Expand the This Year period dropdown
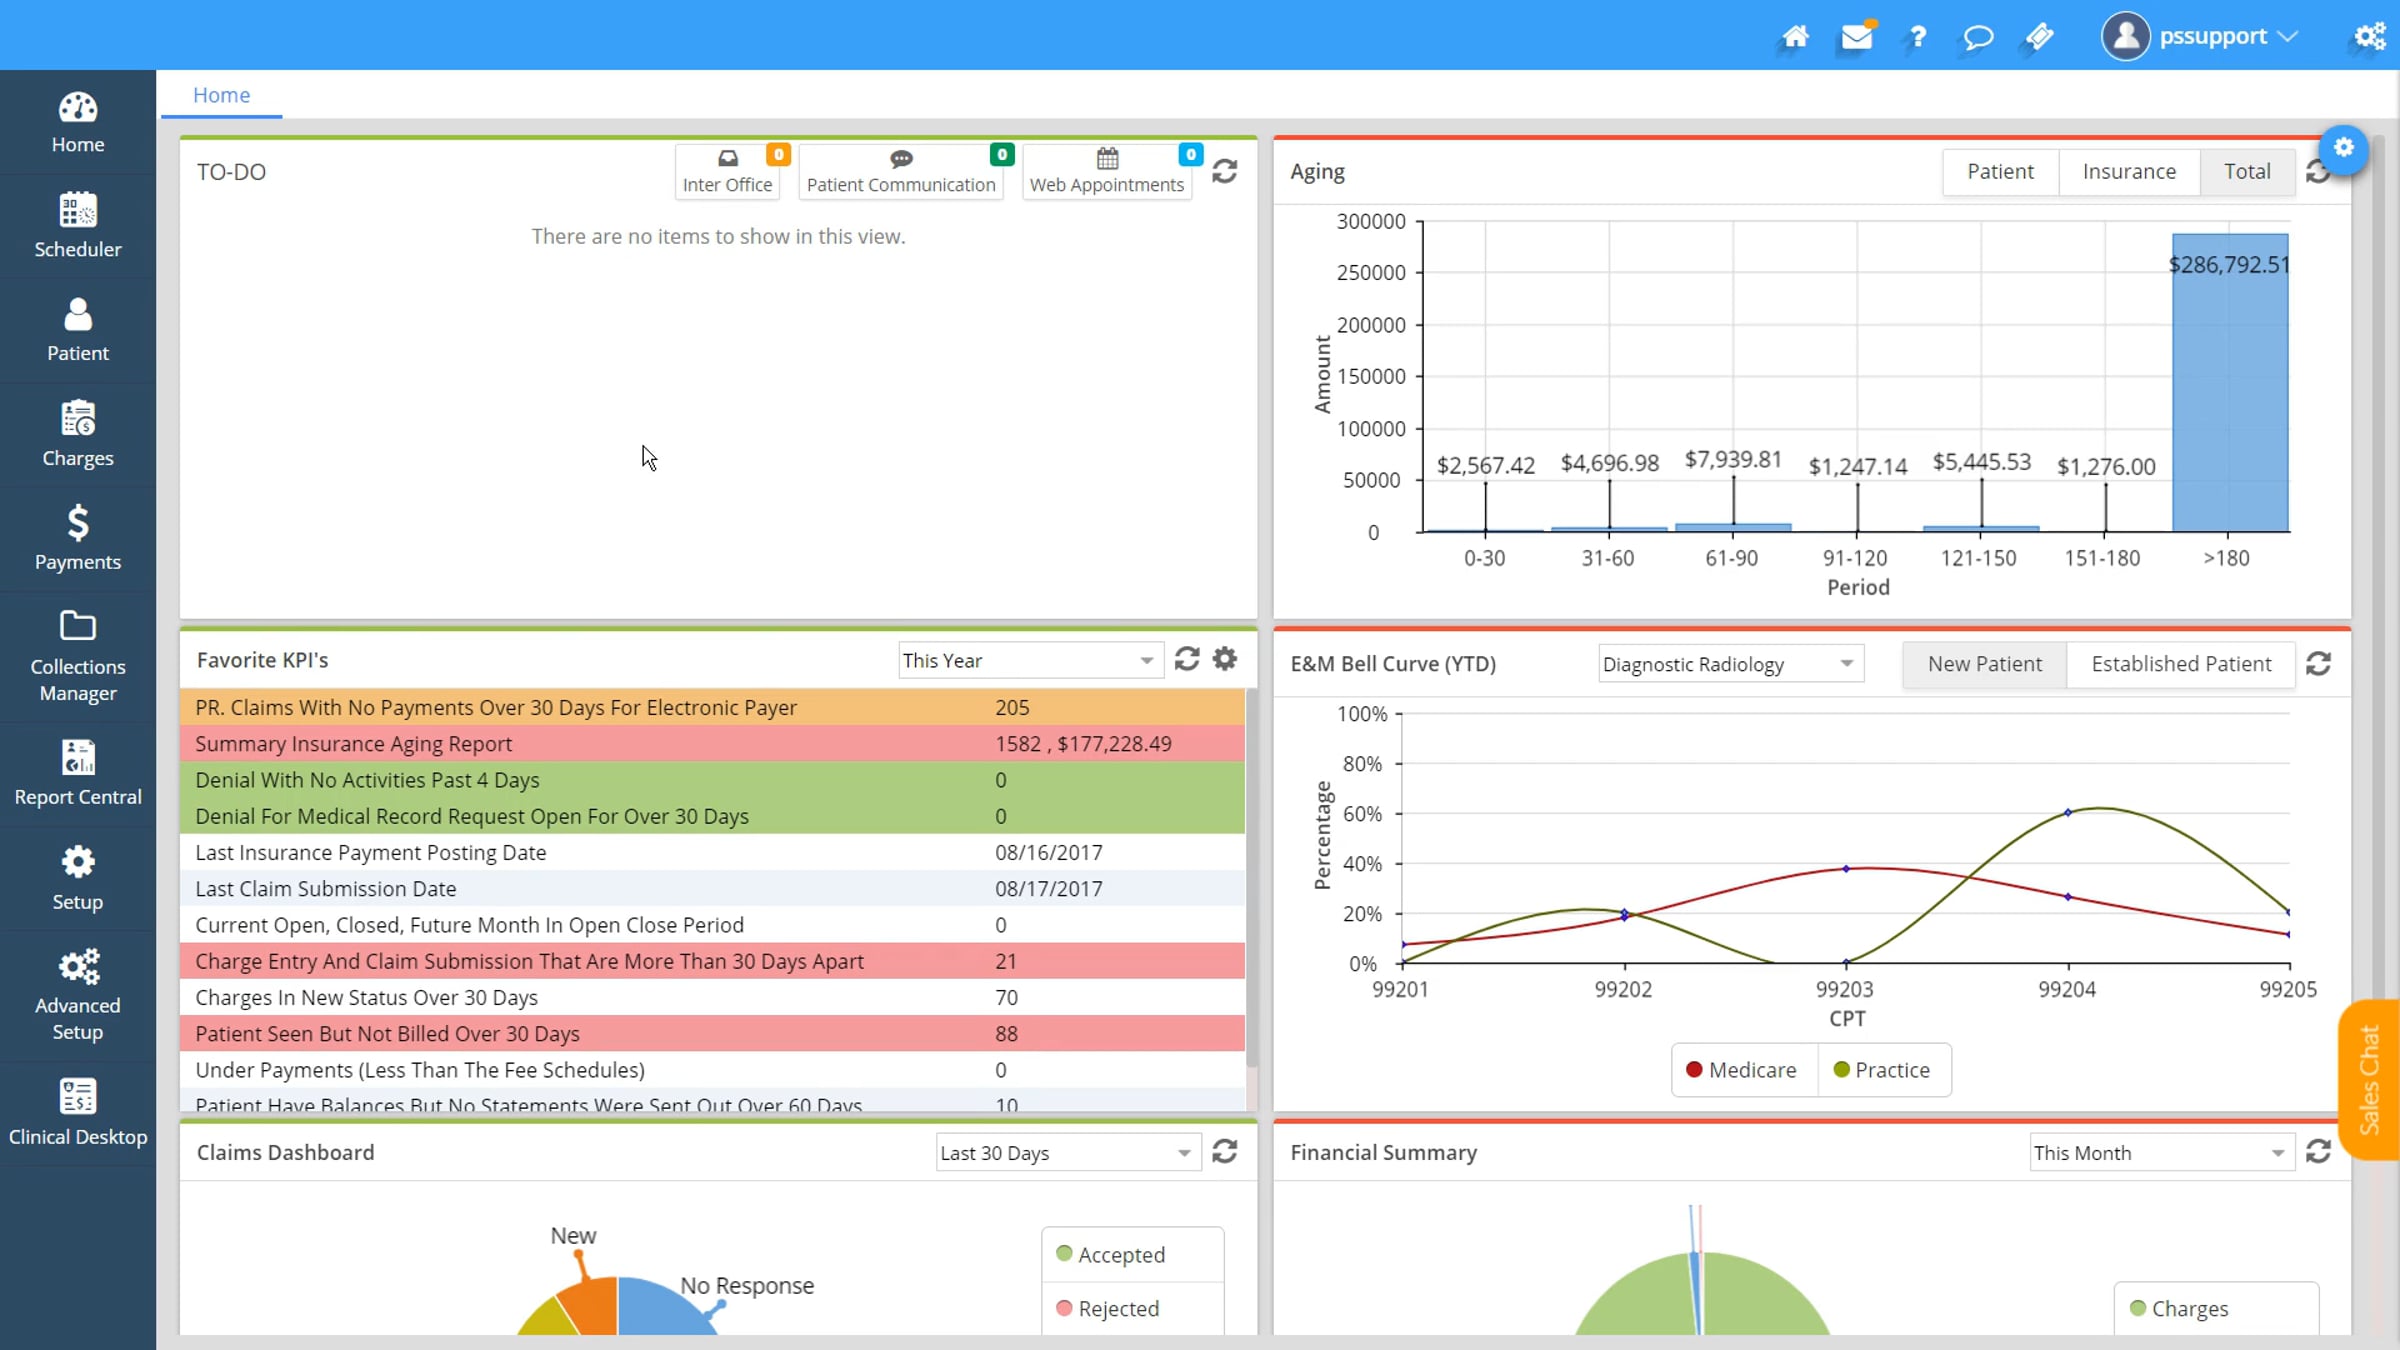2400x1350 pixels. tap(1030, 660)
